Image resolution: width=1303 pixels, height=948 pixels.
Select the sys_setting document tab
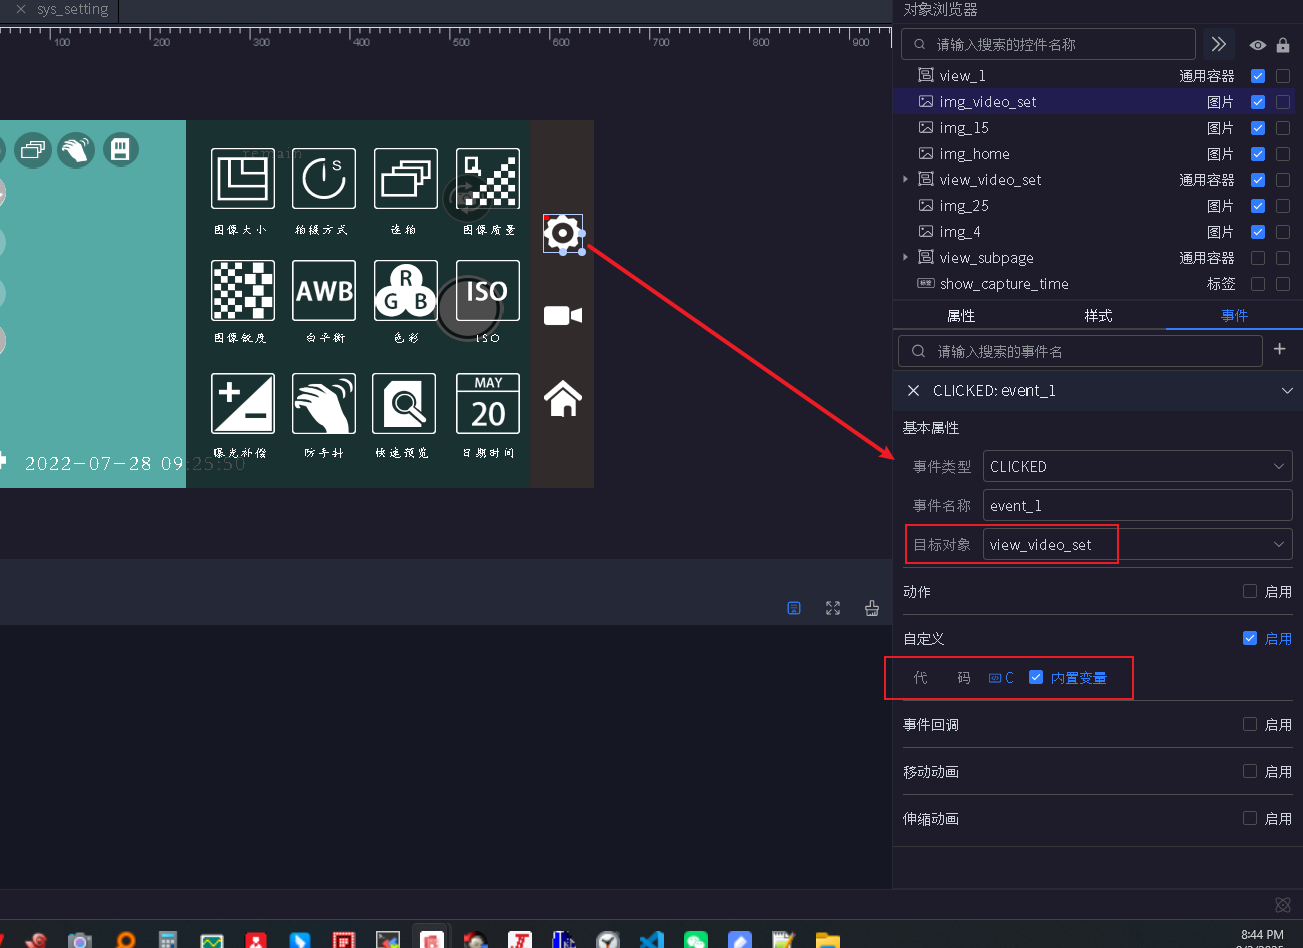(x=73, y=9)
